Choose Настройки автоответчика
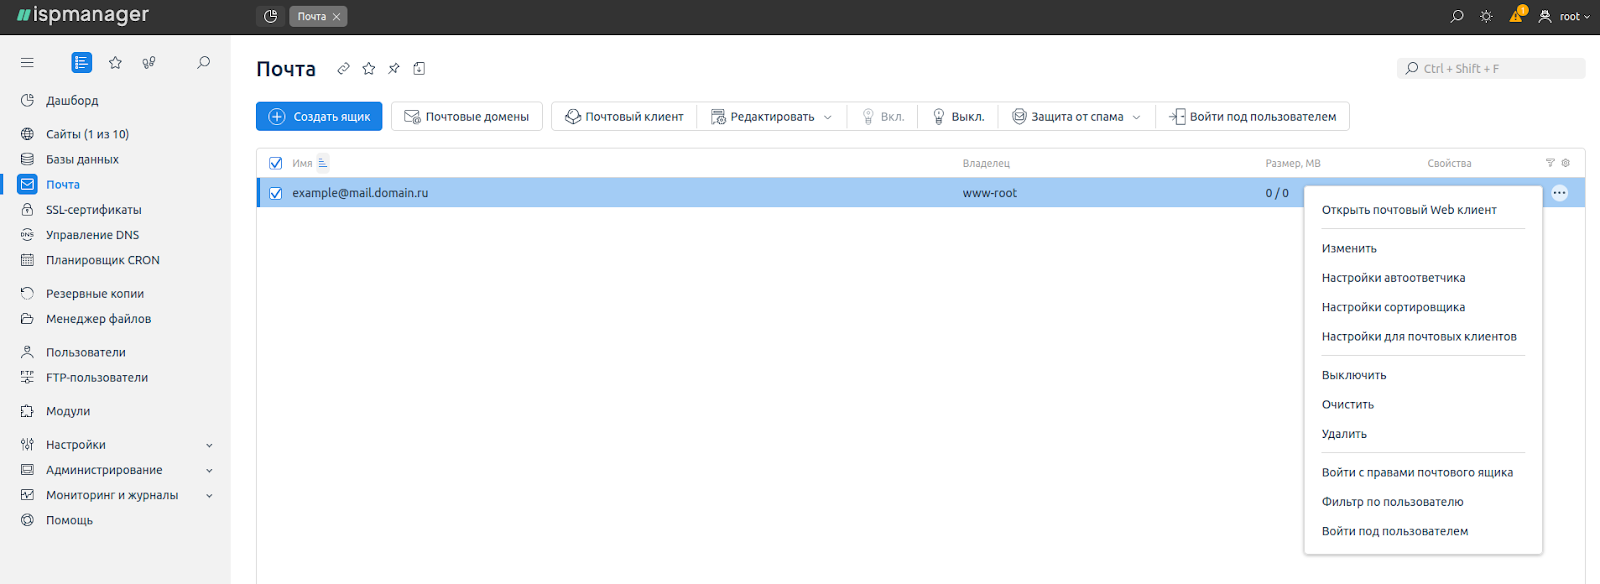The height and width of the screenshot is (584, 1600). (1393, 278)
